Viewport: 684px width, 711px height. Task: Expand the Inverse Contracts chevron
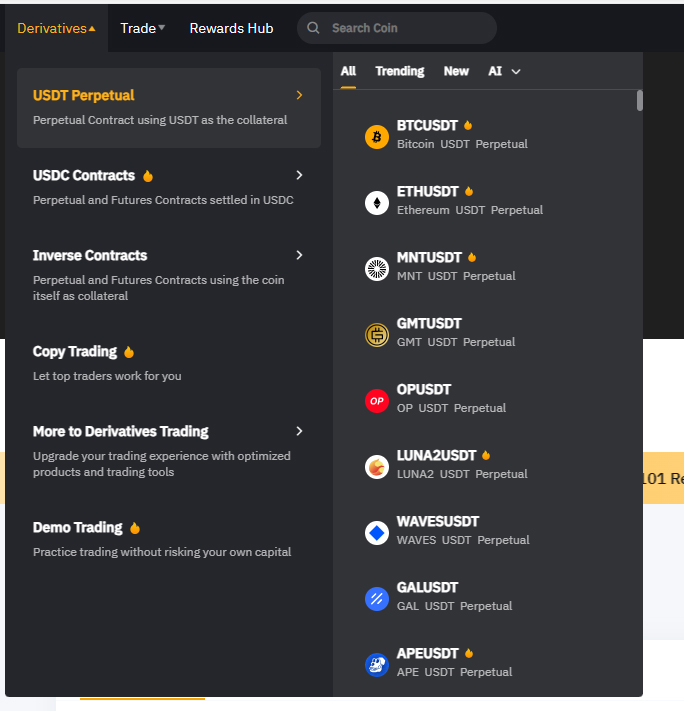click(299, 255)
